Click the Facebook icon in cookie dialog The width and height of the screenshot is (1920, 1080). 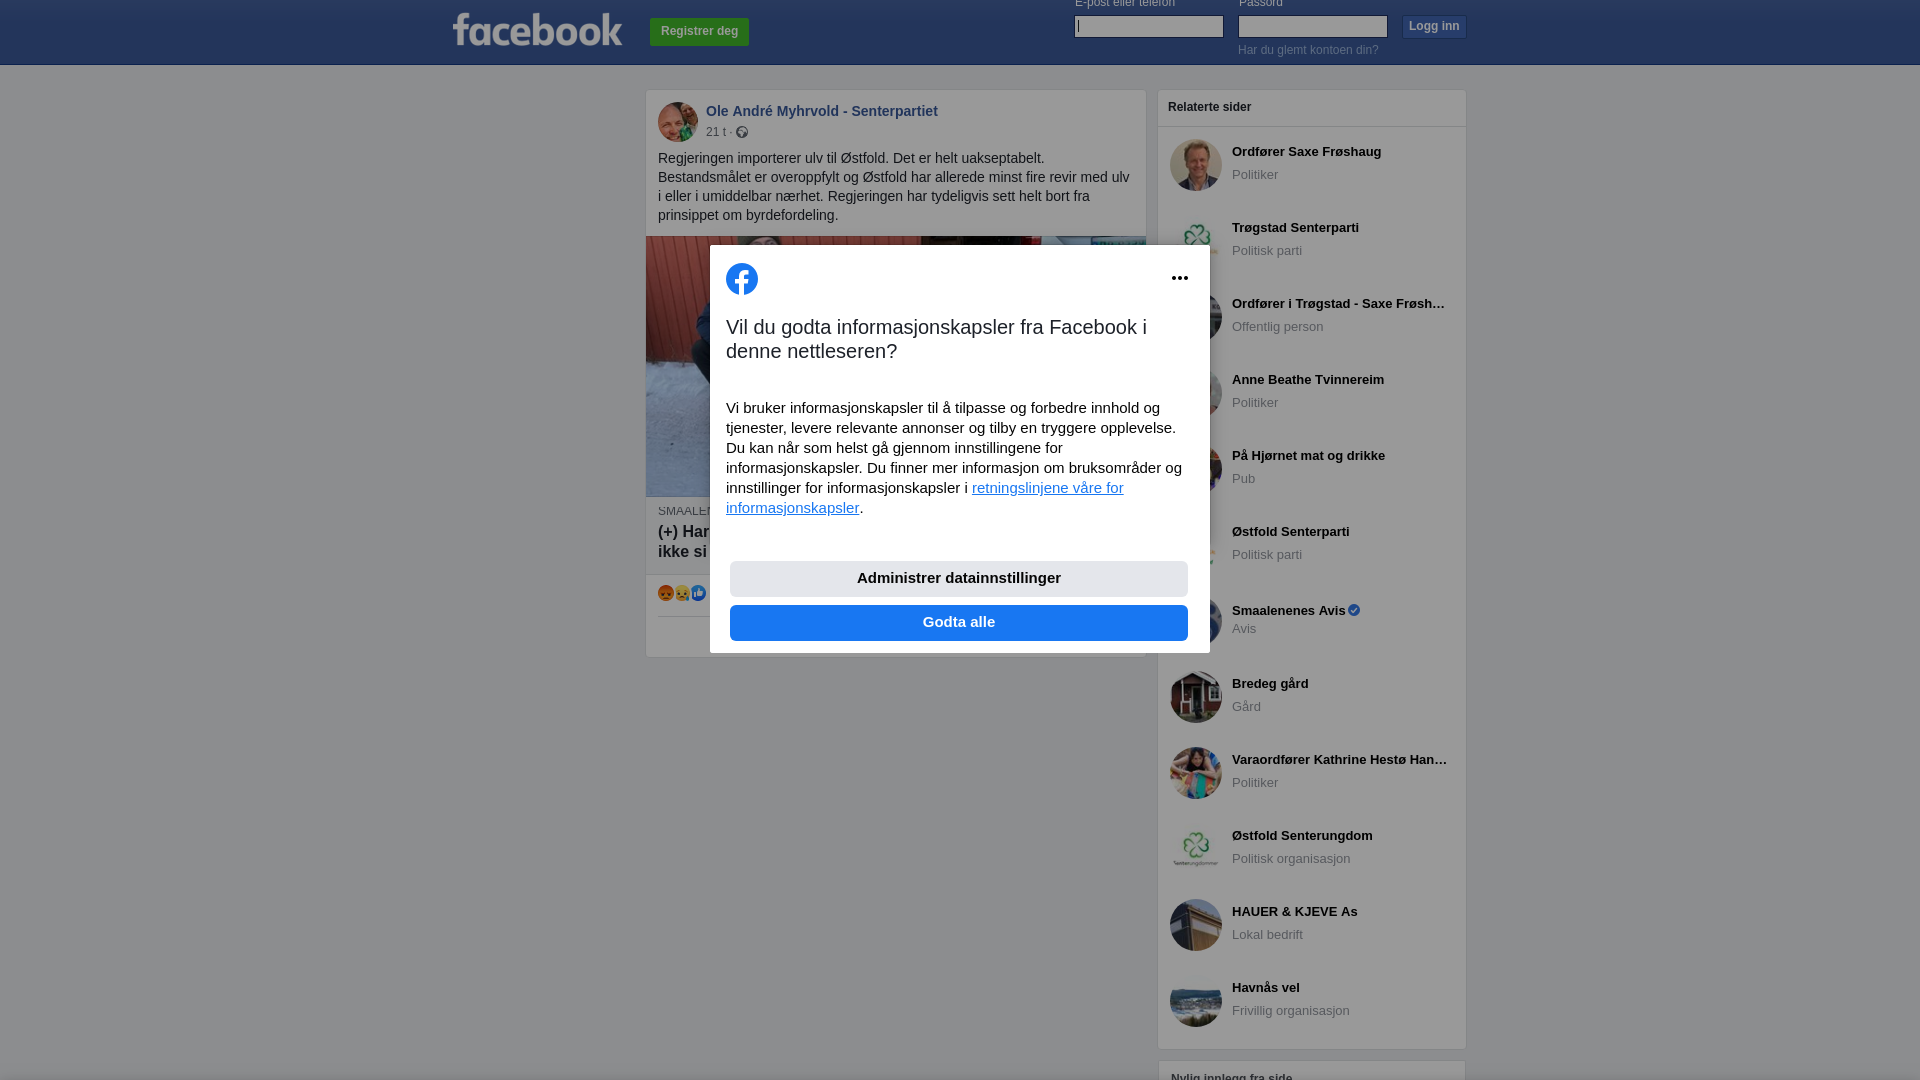742,279
